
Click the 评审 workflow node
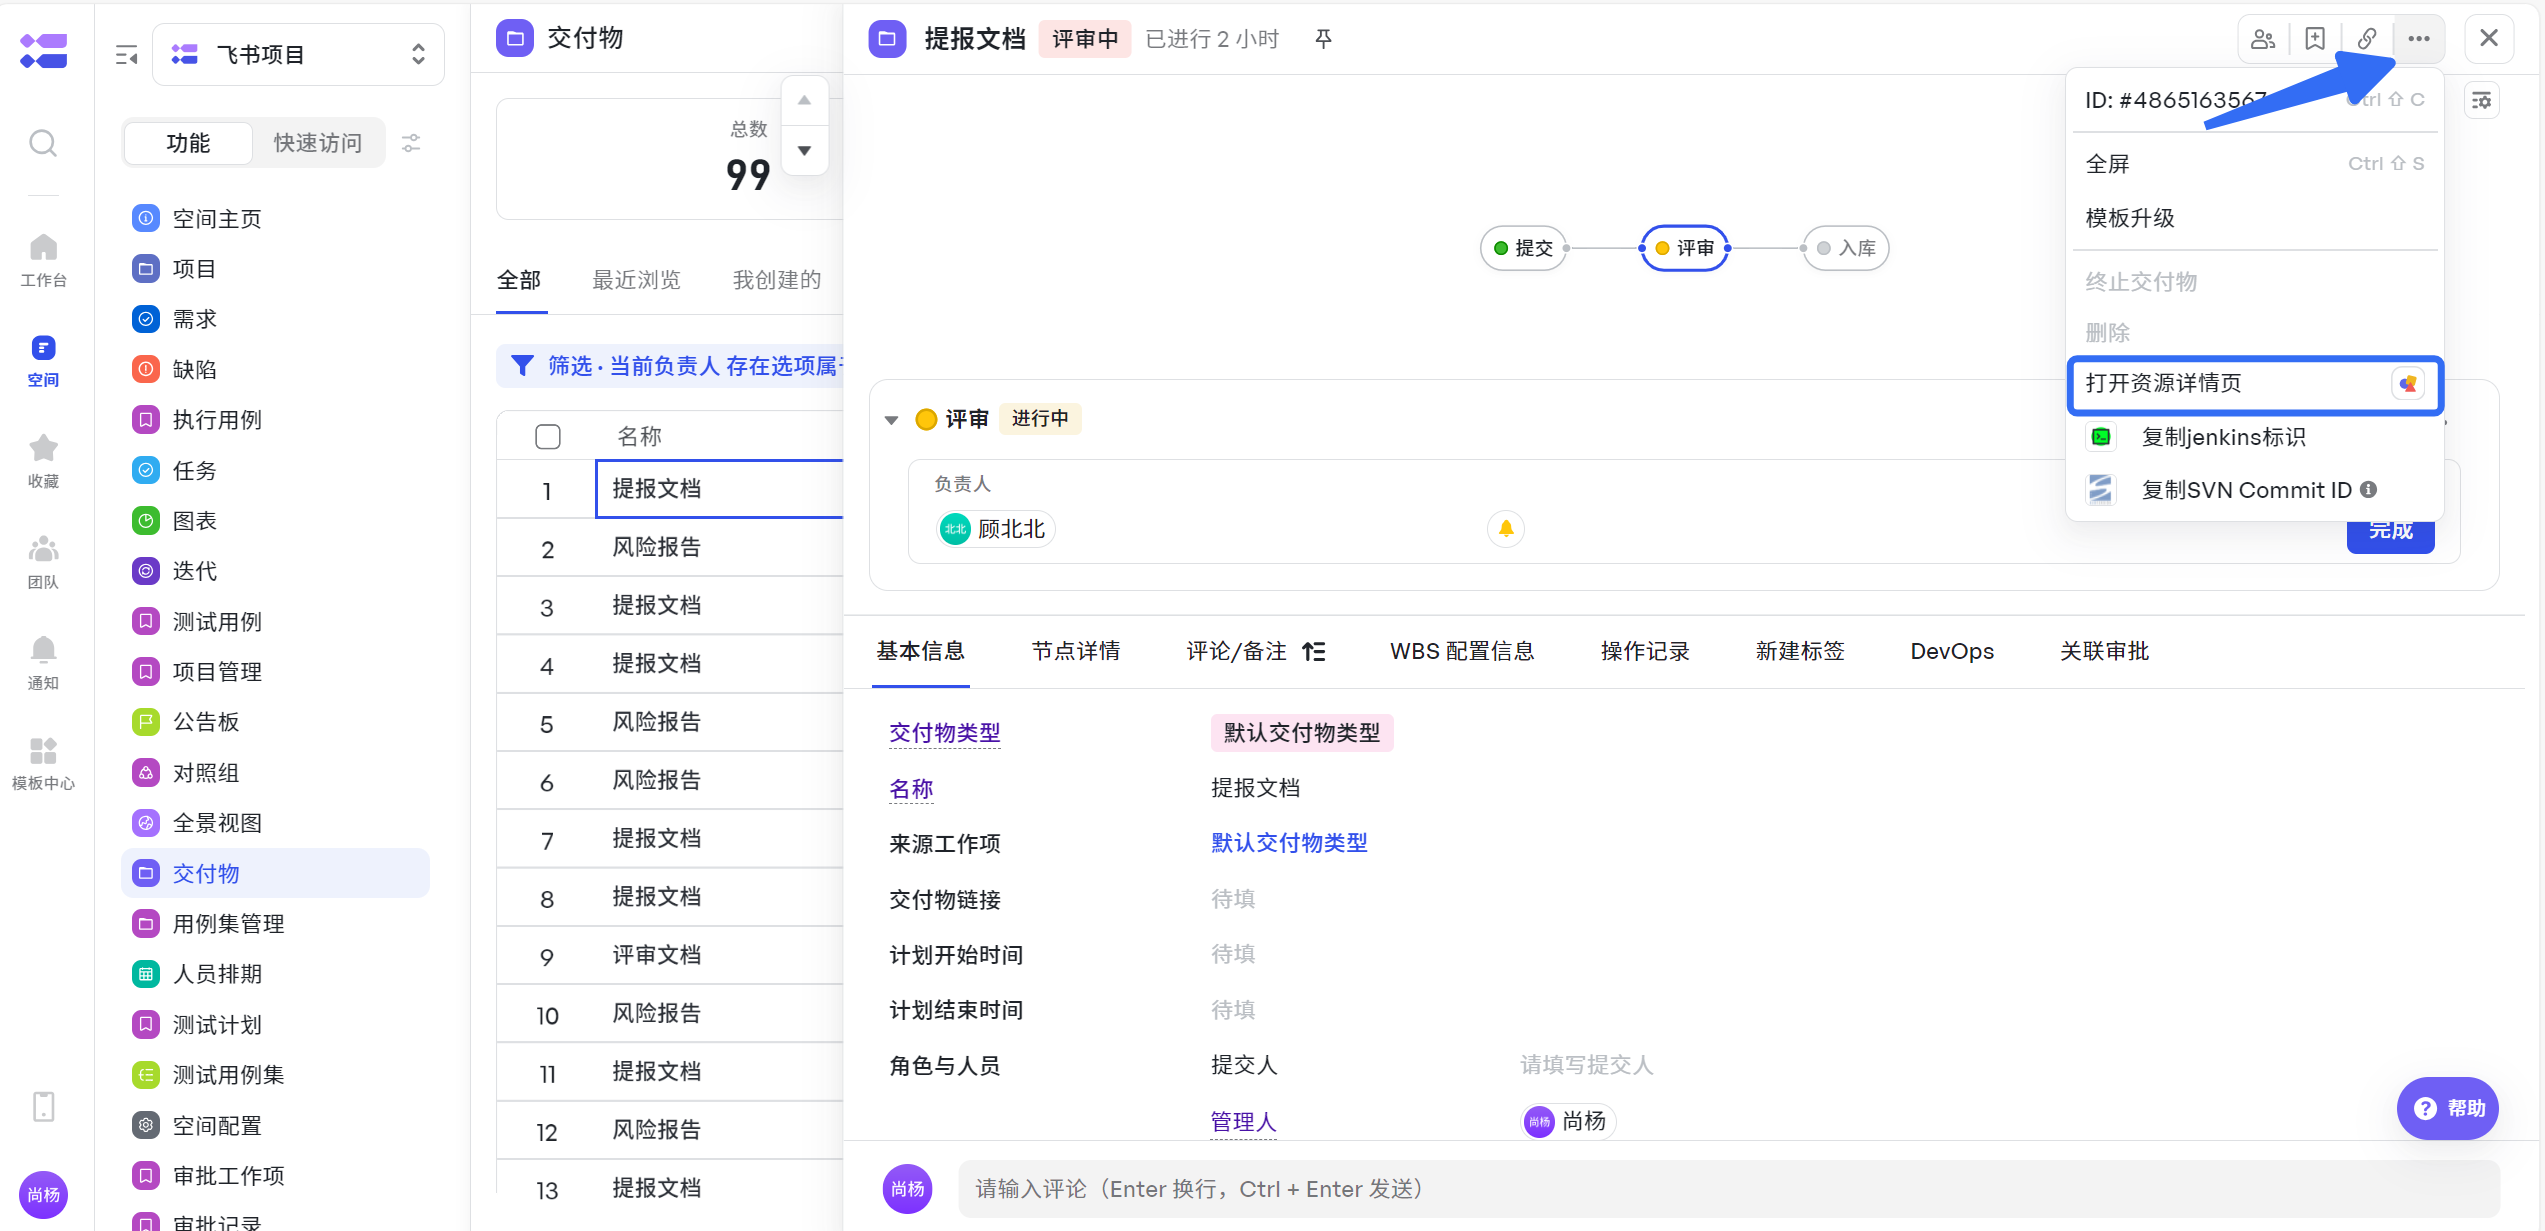click(x=1685, y=248)
